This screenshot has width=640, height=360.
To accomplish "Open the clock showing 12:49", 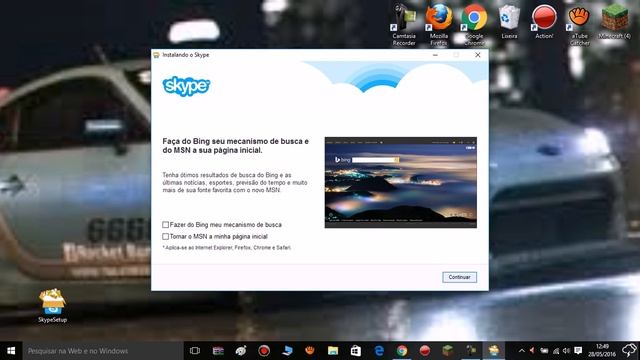I will [x=602, y=351].
